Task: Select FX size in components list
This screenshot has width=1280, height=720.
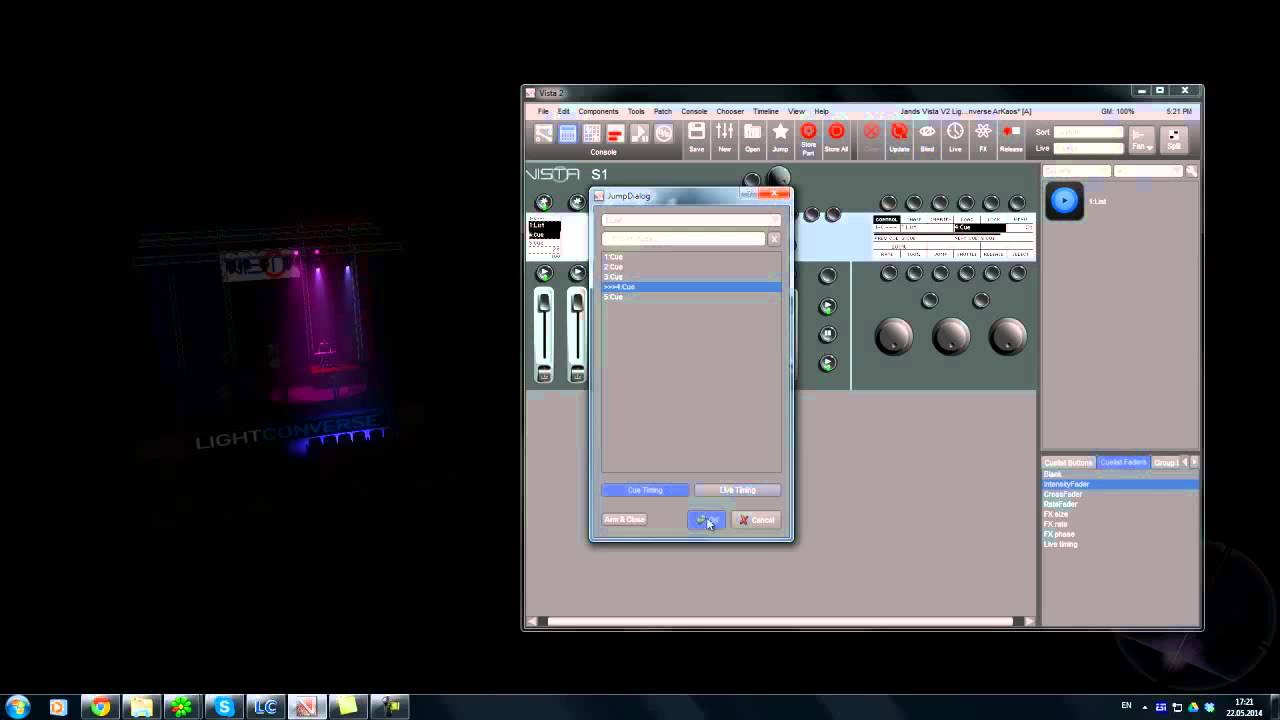Action: (x=1120, y=514)
